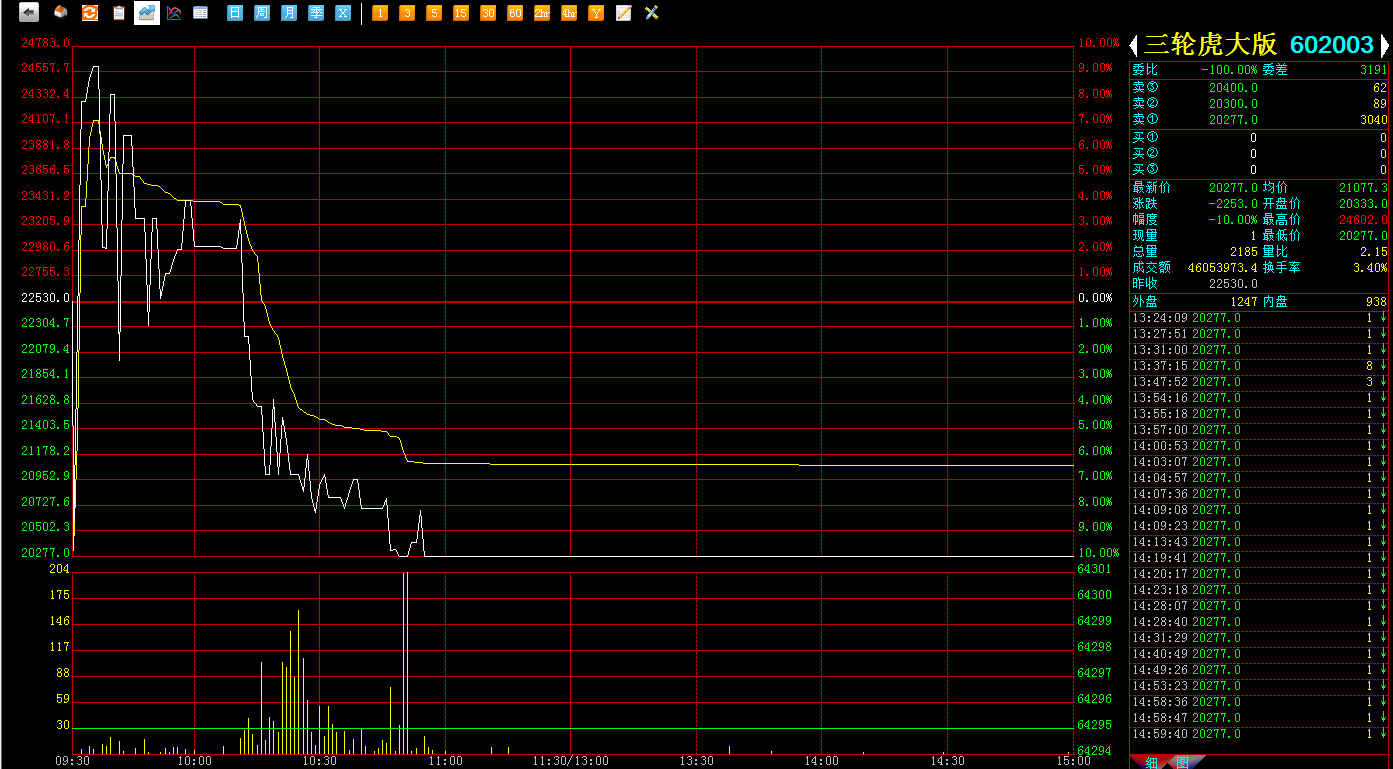Screen dimensions: 1393x769
Task: Click the 卖① row label
Action: pos(1145,120)
